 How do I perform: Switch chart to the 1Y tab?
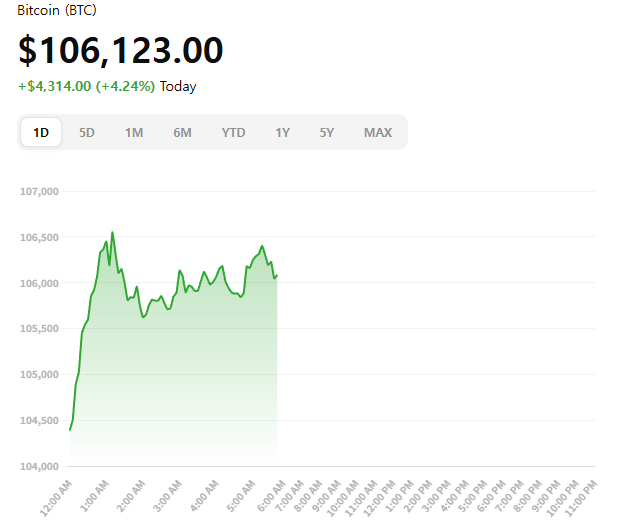pos(283,132)
